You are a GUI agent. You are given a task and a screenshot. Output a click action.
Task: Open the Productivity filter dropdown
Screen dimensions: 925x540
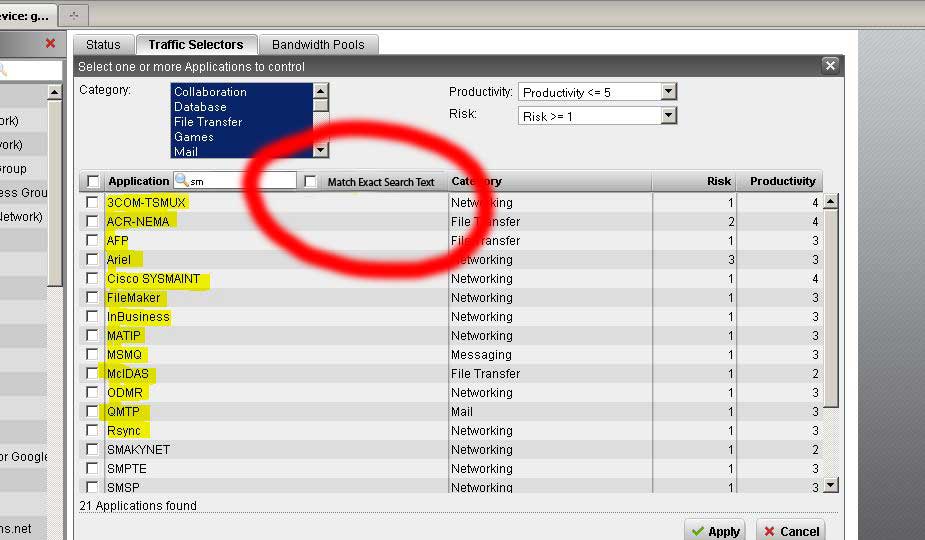[669, 92]
